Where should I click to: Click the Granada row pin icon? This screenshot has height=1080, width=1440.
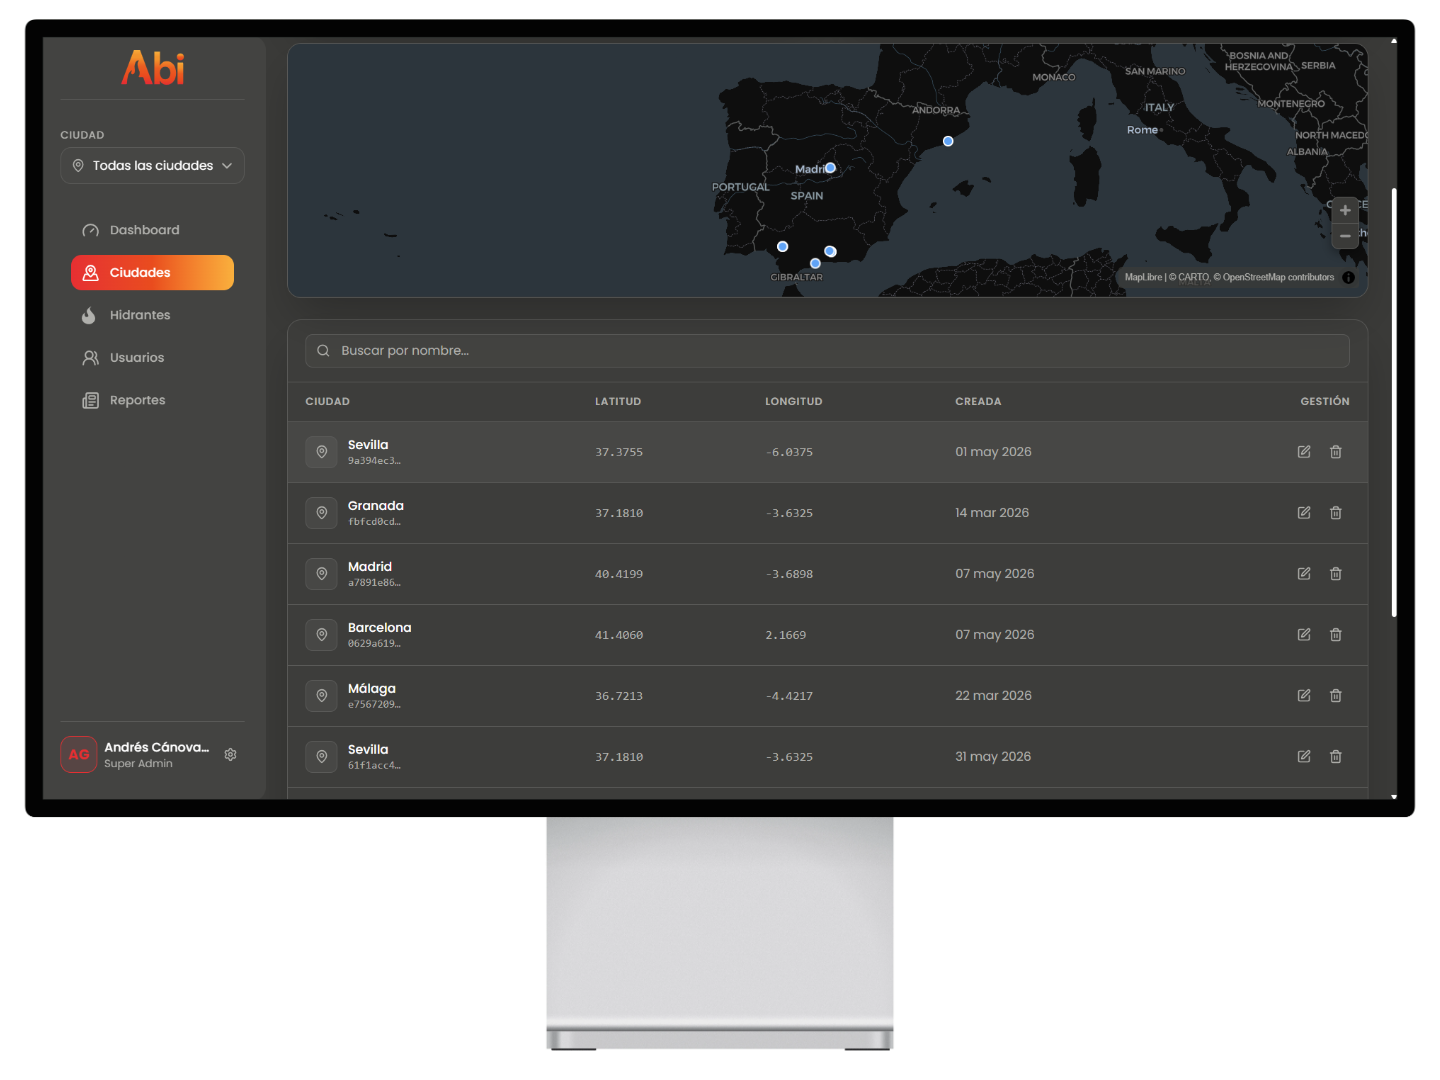click(x=322, y=513)
